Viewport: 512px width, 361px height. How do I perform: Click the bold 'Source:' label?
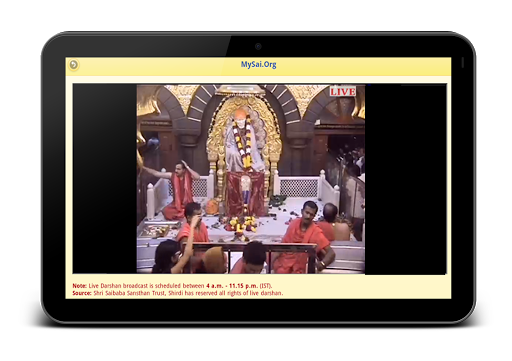click(82, 293)
